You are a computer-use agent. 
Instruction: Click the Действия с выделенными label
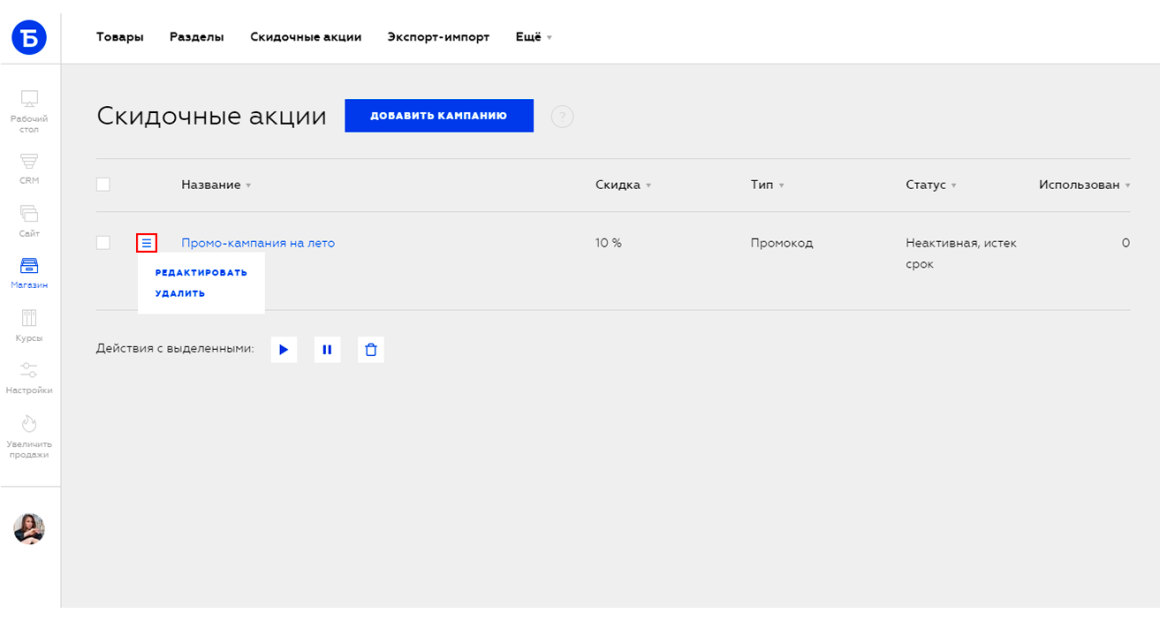175,349
